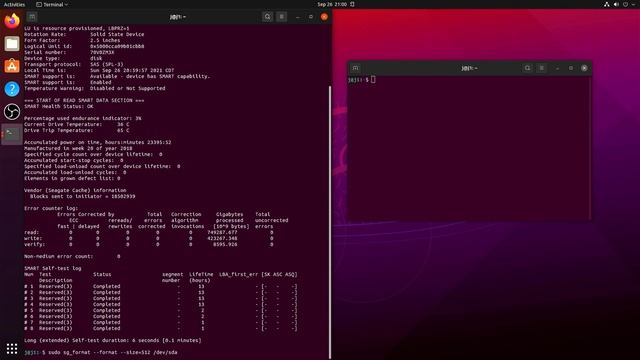Click the power icon in top bar
The image size is (640, 360).
pos(625,4)
